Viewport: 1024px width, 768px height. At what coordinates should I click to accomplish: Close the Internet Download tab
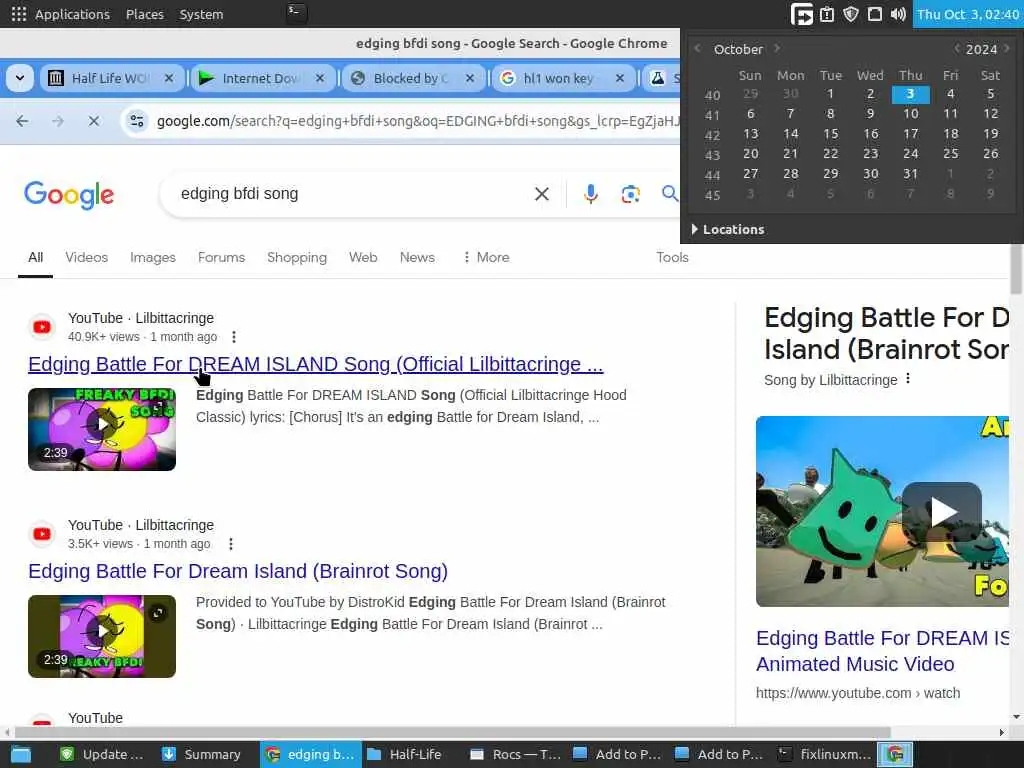click(x=320, y=78)
